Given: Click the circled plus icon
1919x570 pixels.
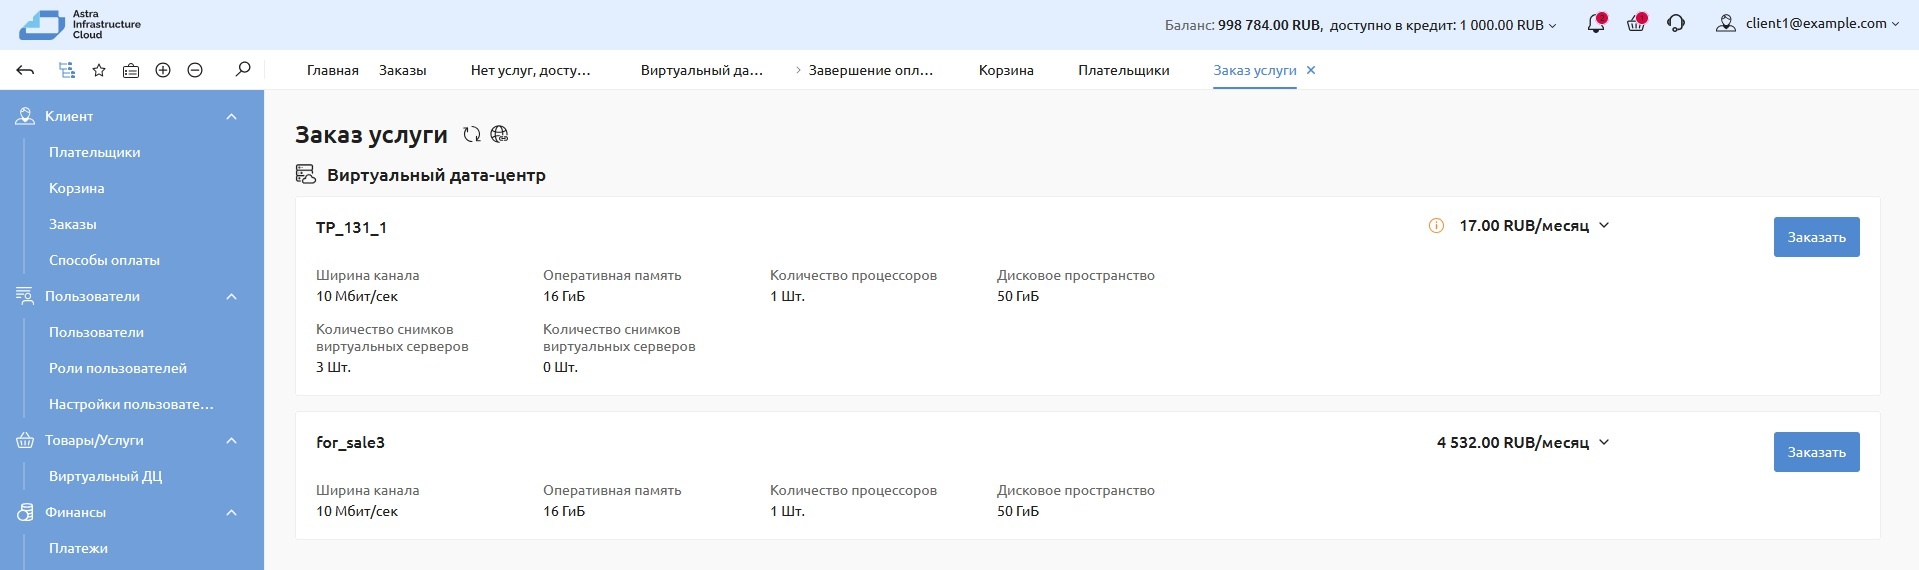Looking at the screenshot, I should coord(163,70).
